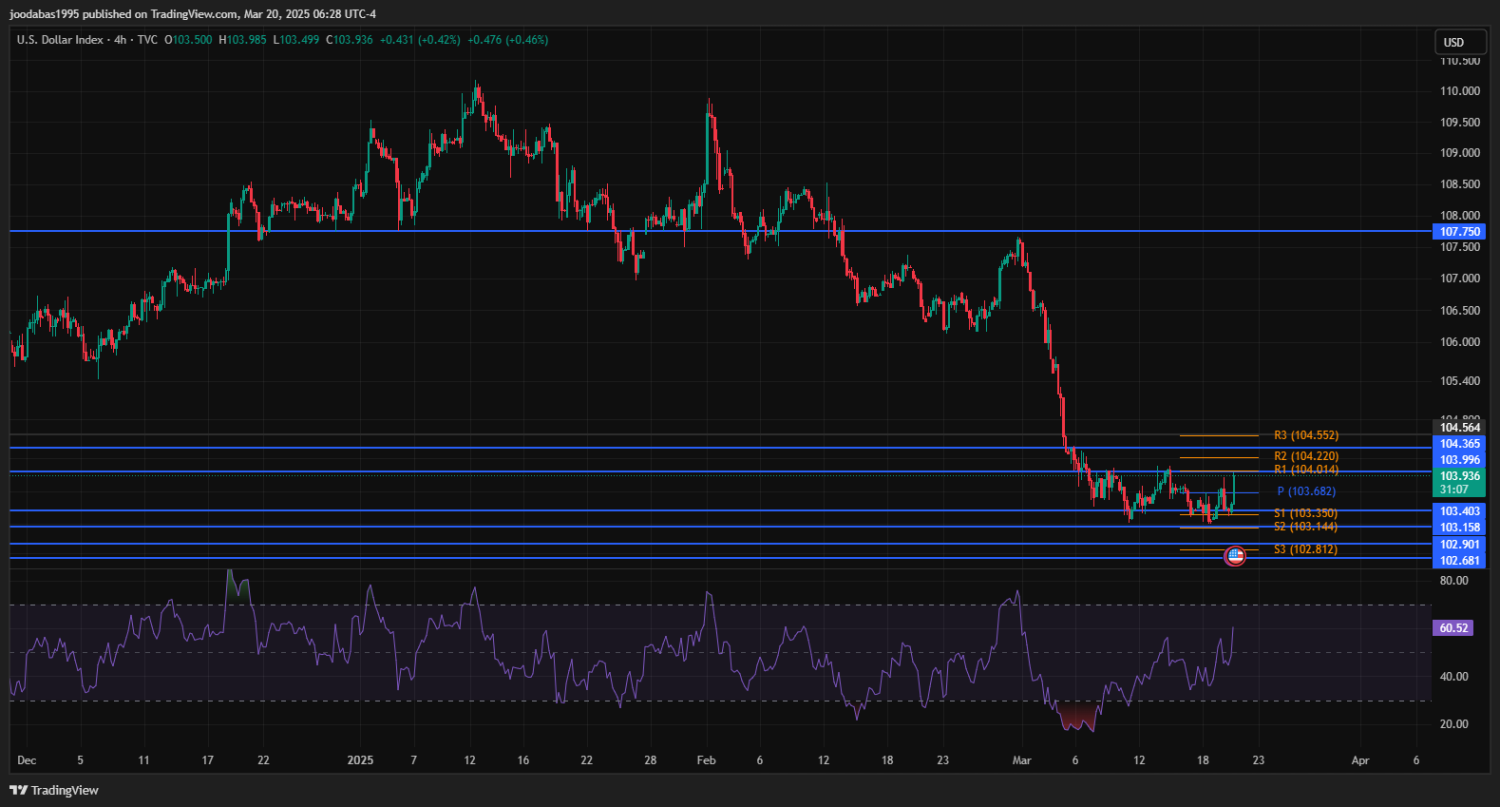Click the 104.564 gray price tag
Viewport: 1500px width, 807px height.
pos(1459,427)
